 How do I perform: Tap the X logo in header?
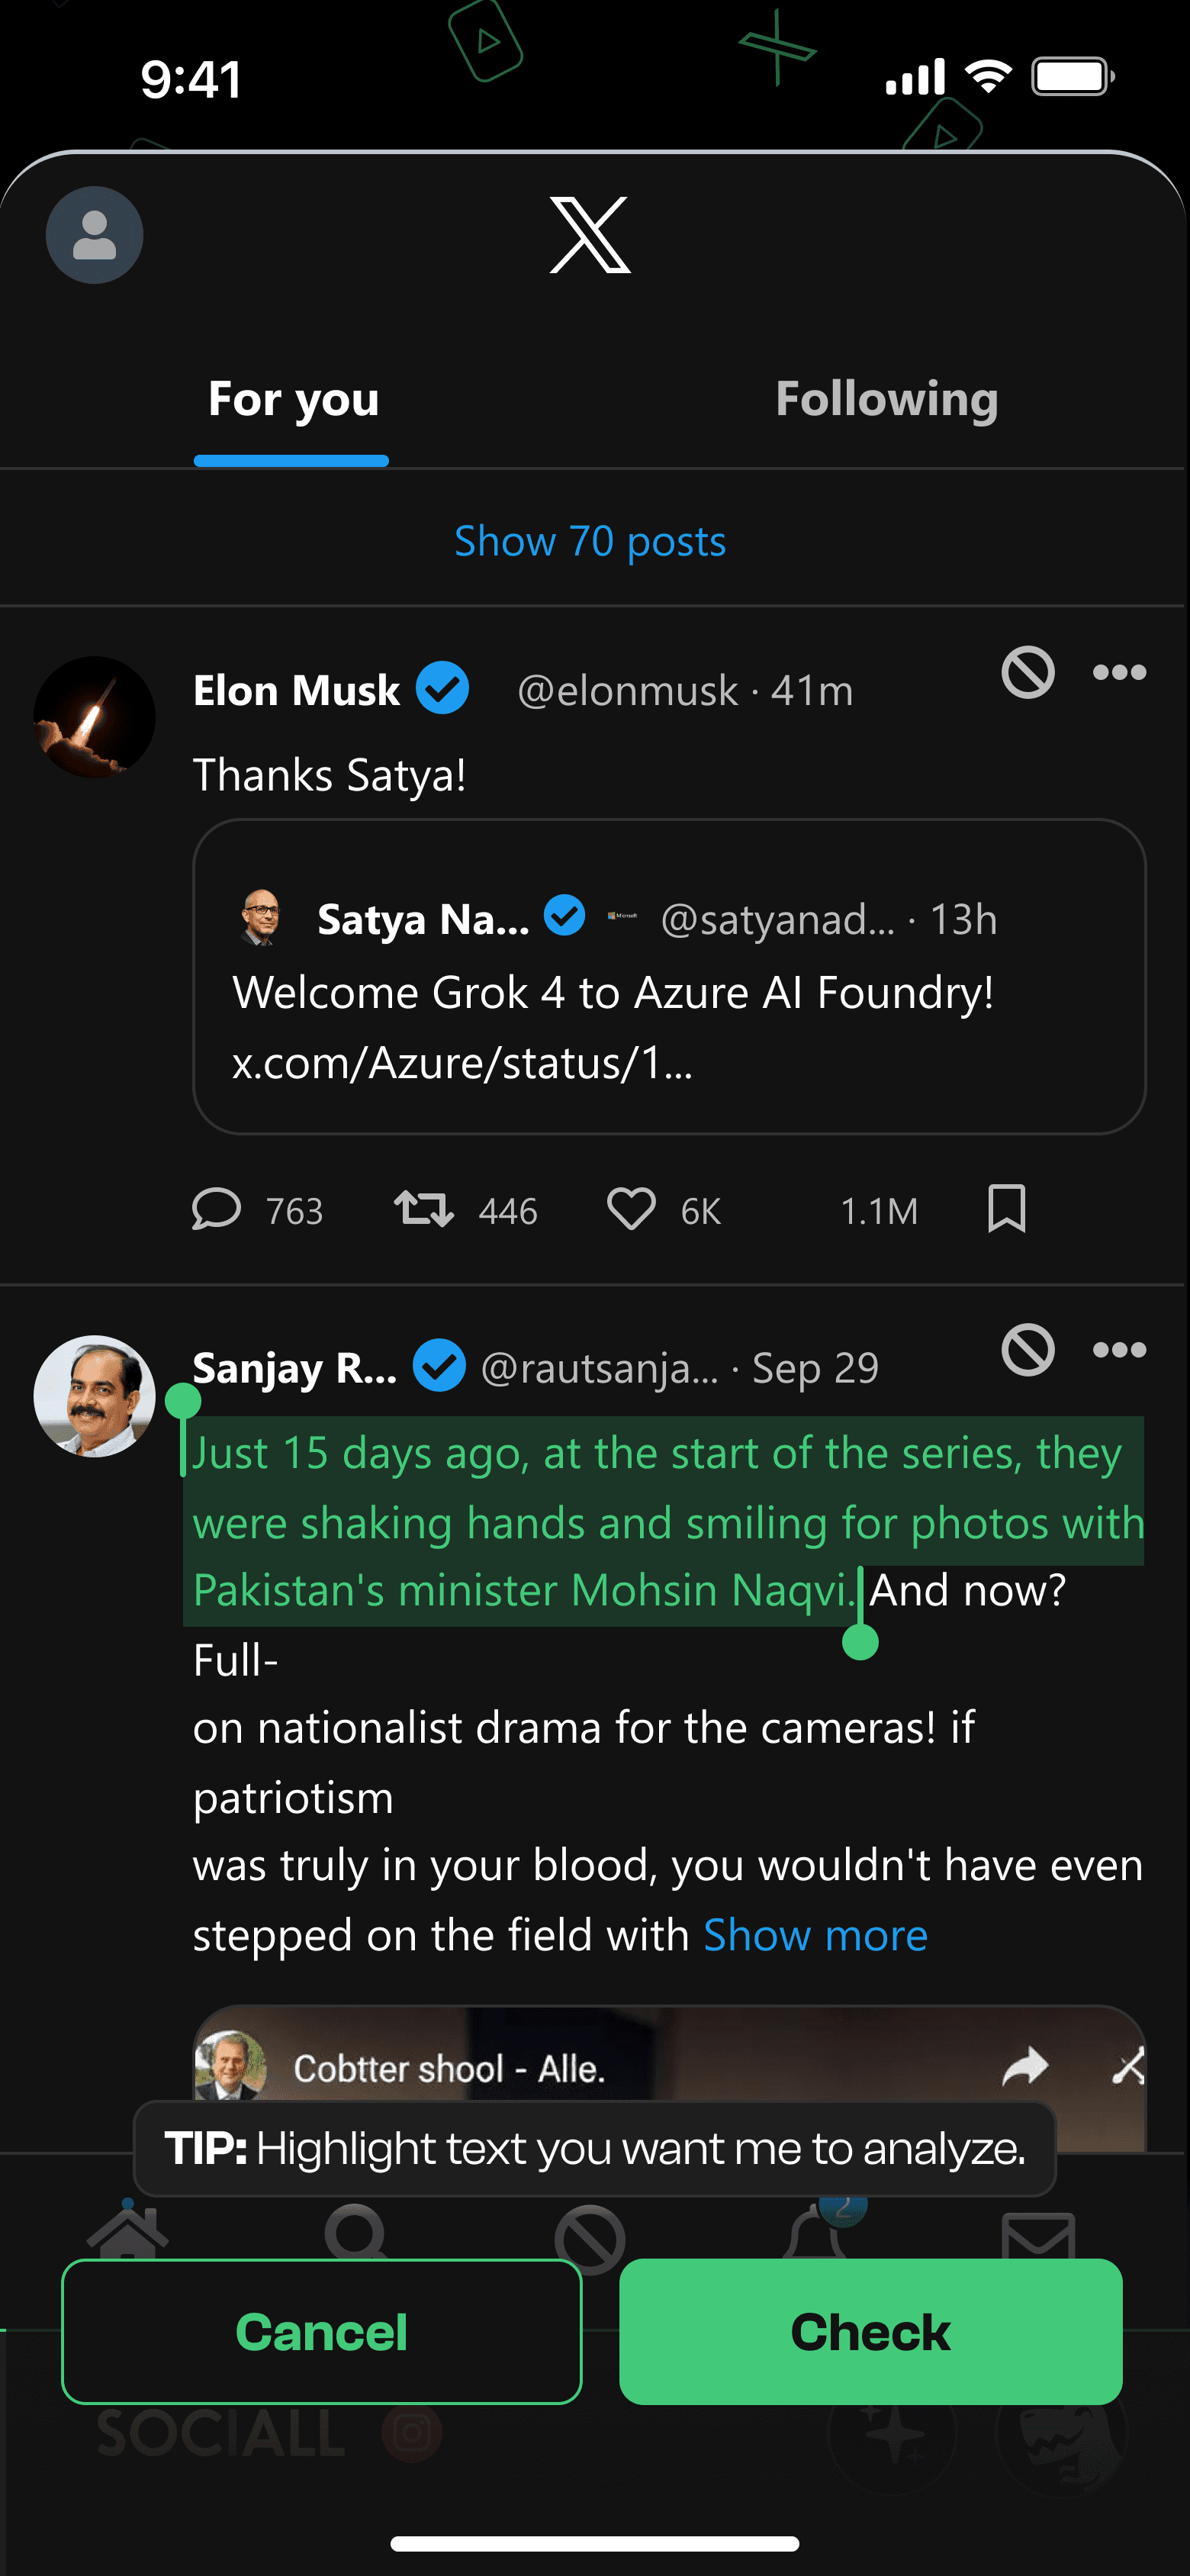(x=590, y=236)
